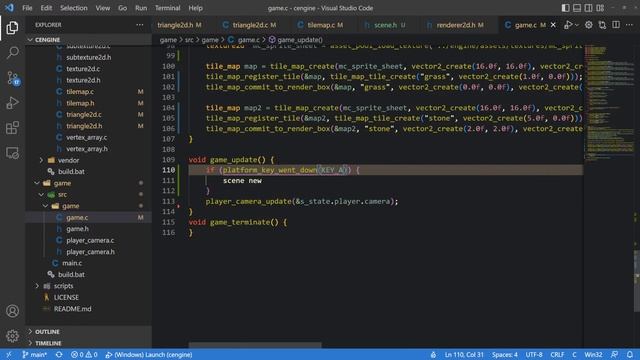Viewport: 640px width, 360px height.
Task: Open errors and warnings count in status bar
Action: pyautogui.click(x=84, y=355)
